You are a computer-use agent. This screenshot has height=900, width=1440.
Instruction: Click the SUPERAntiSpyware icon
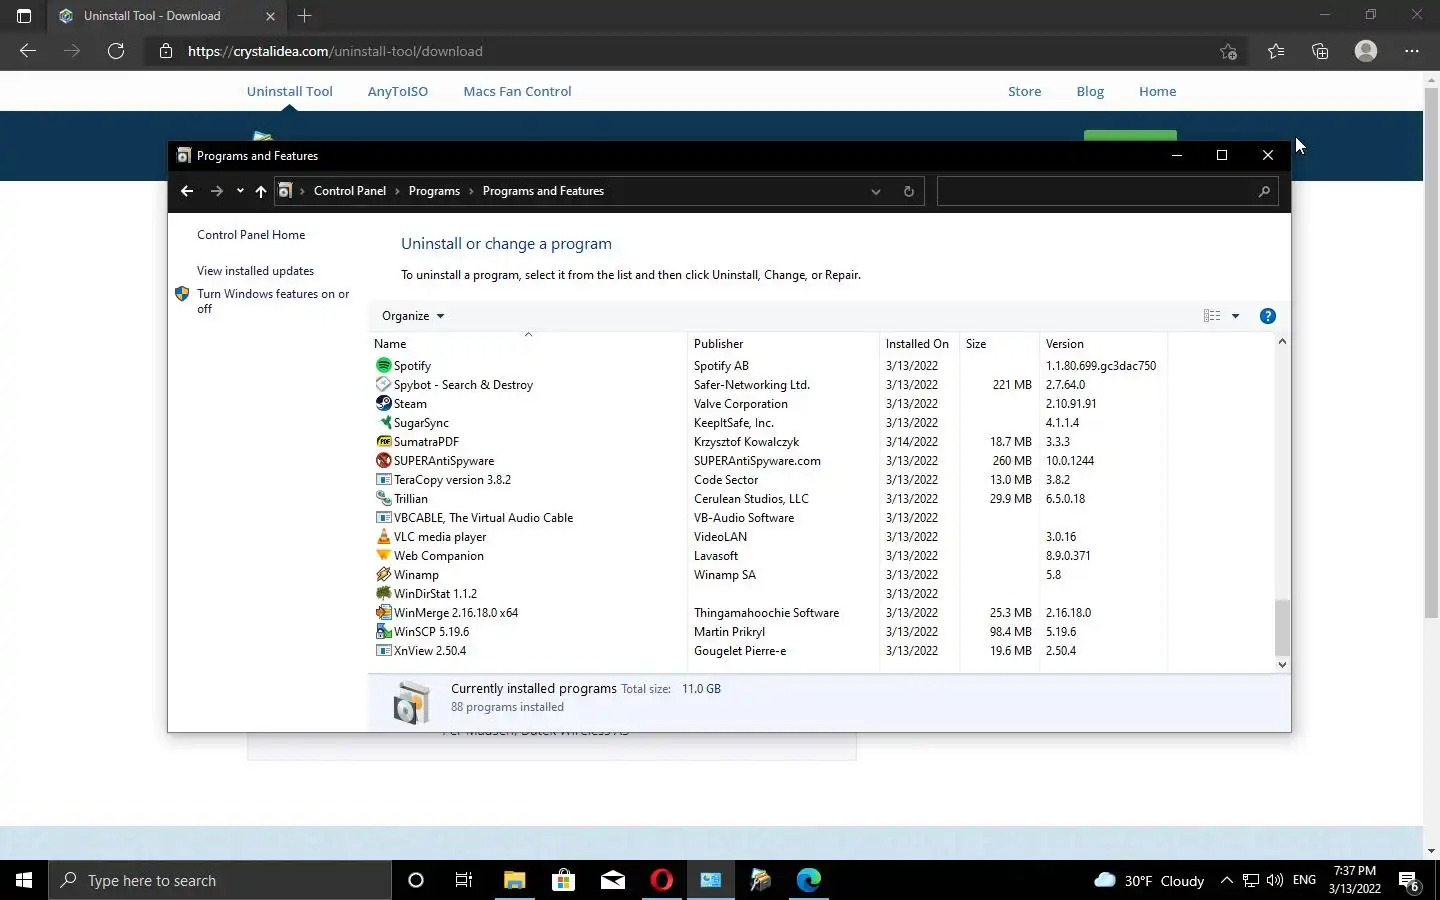[x=383, y=461]
